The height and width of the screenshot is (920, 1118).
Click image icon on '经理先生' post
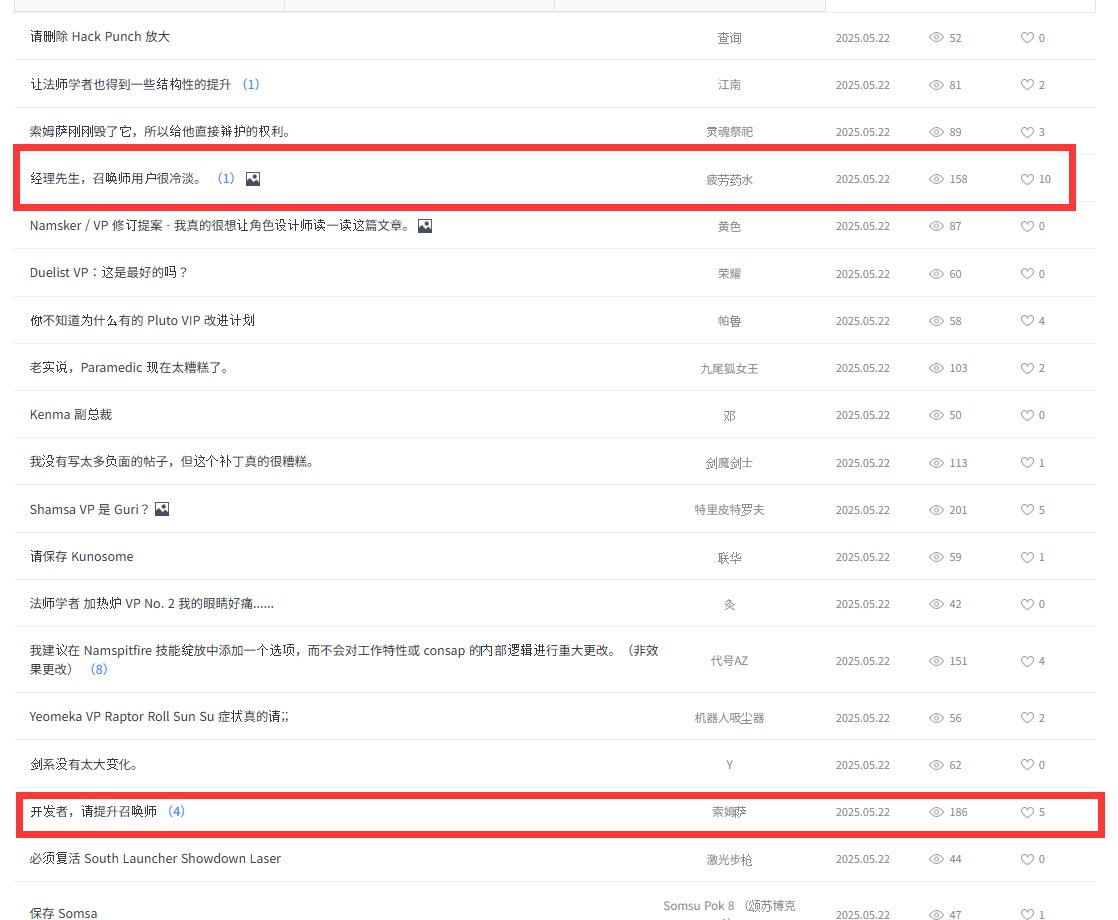click(x=253, y=179)
